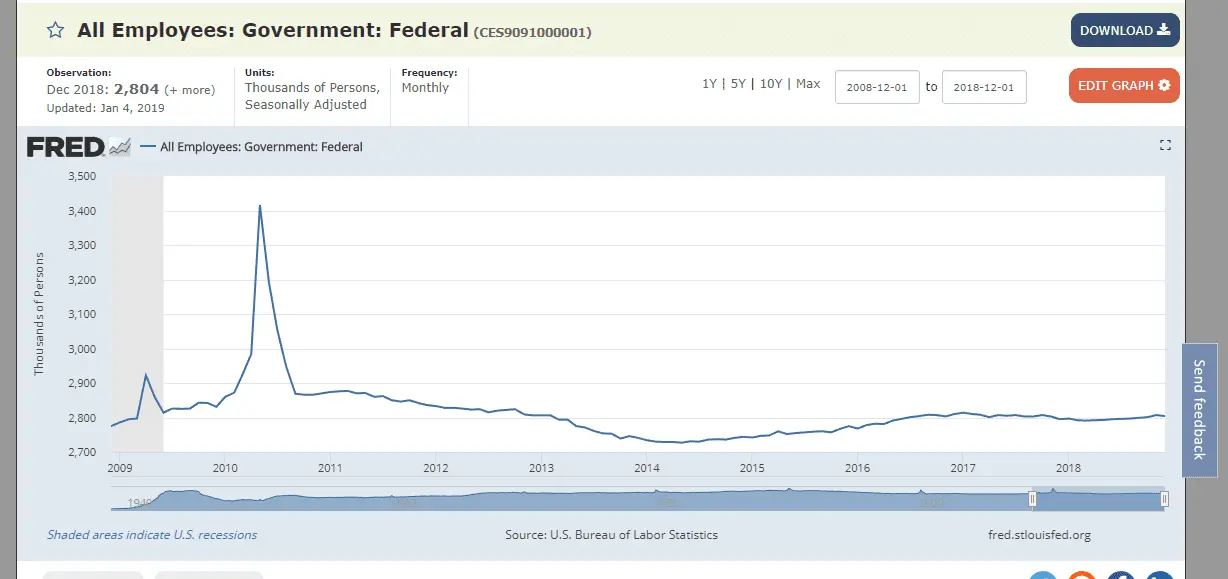Share via the Facebook icon
Image resolution: width=1228 pixels, height=579 pixels.
(1121, 576)
